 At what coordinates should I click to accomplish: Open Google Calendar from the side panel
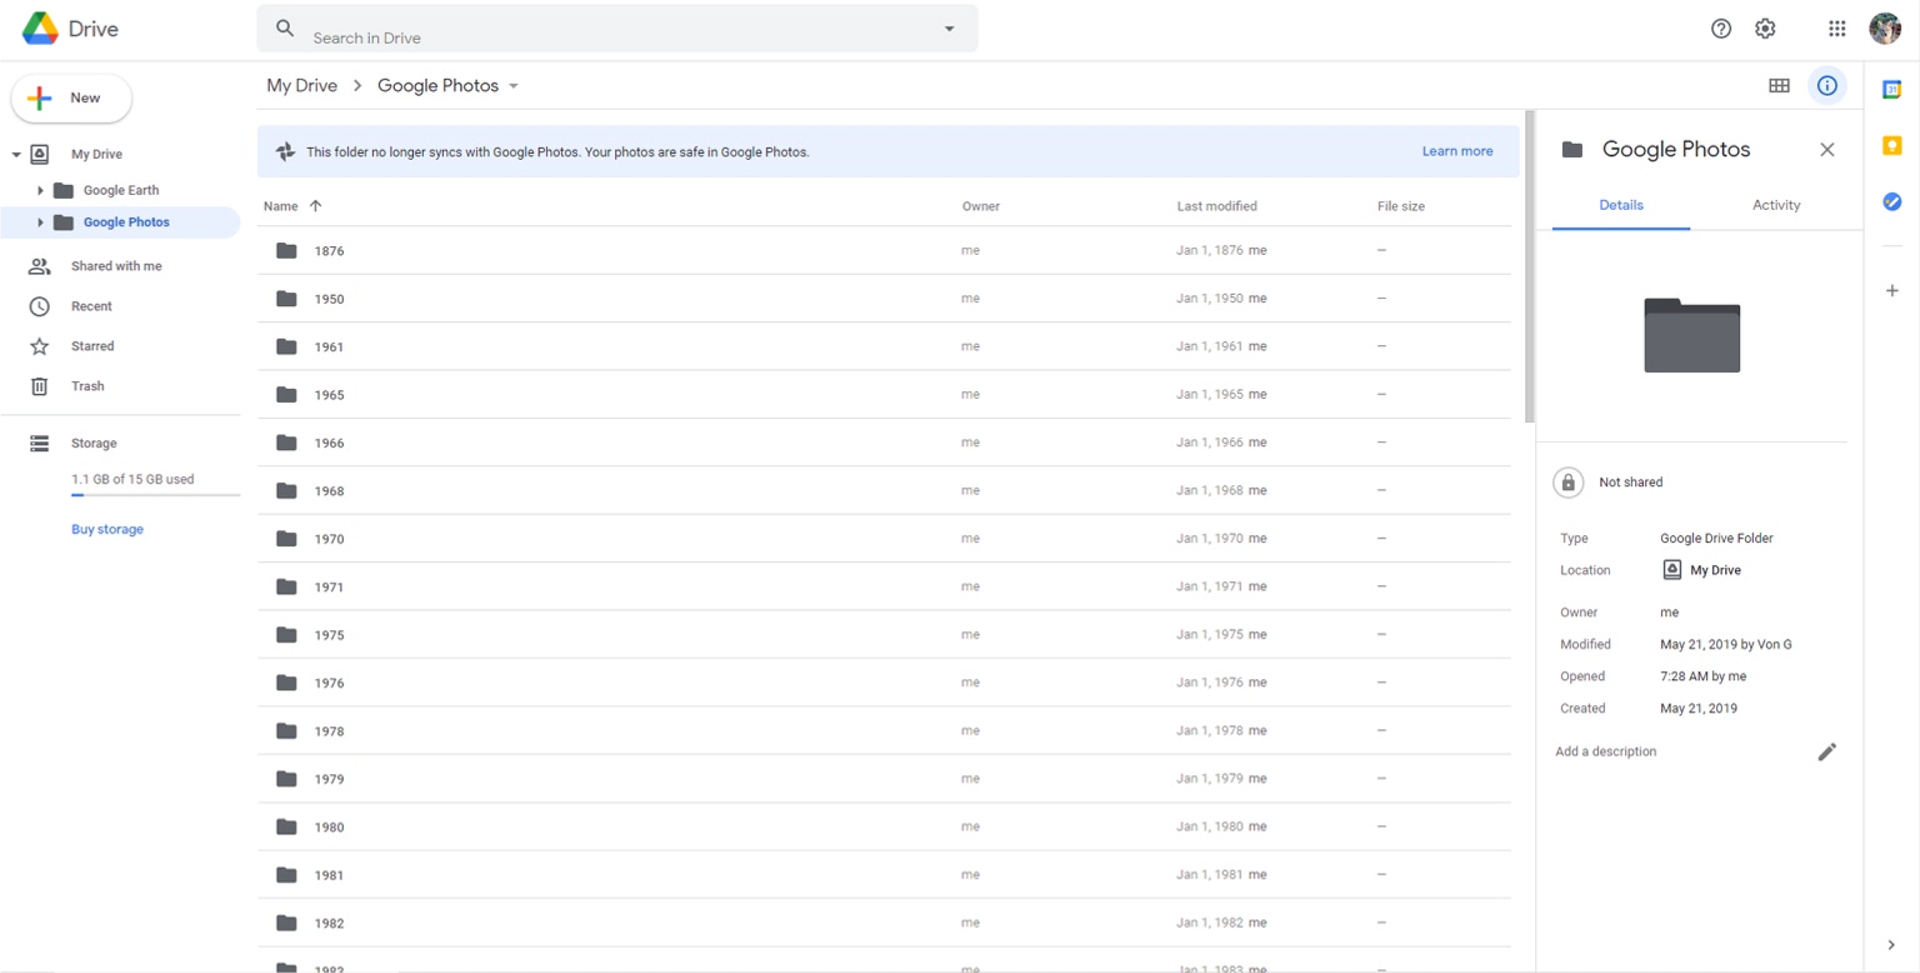(1893, 88)
